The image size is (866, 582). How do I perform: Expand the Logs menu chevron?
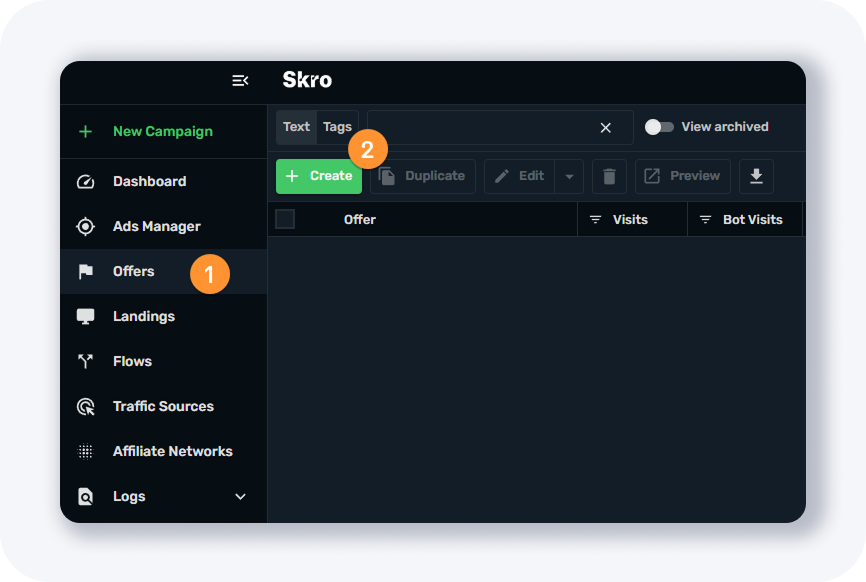click(x=240, y=496)
